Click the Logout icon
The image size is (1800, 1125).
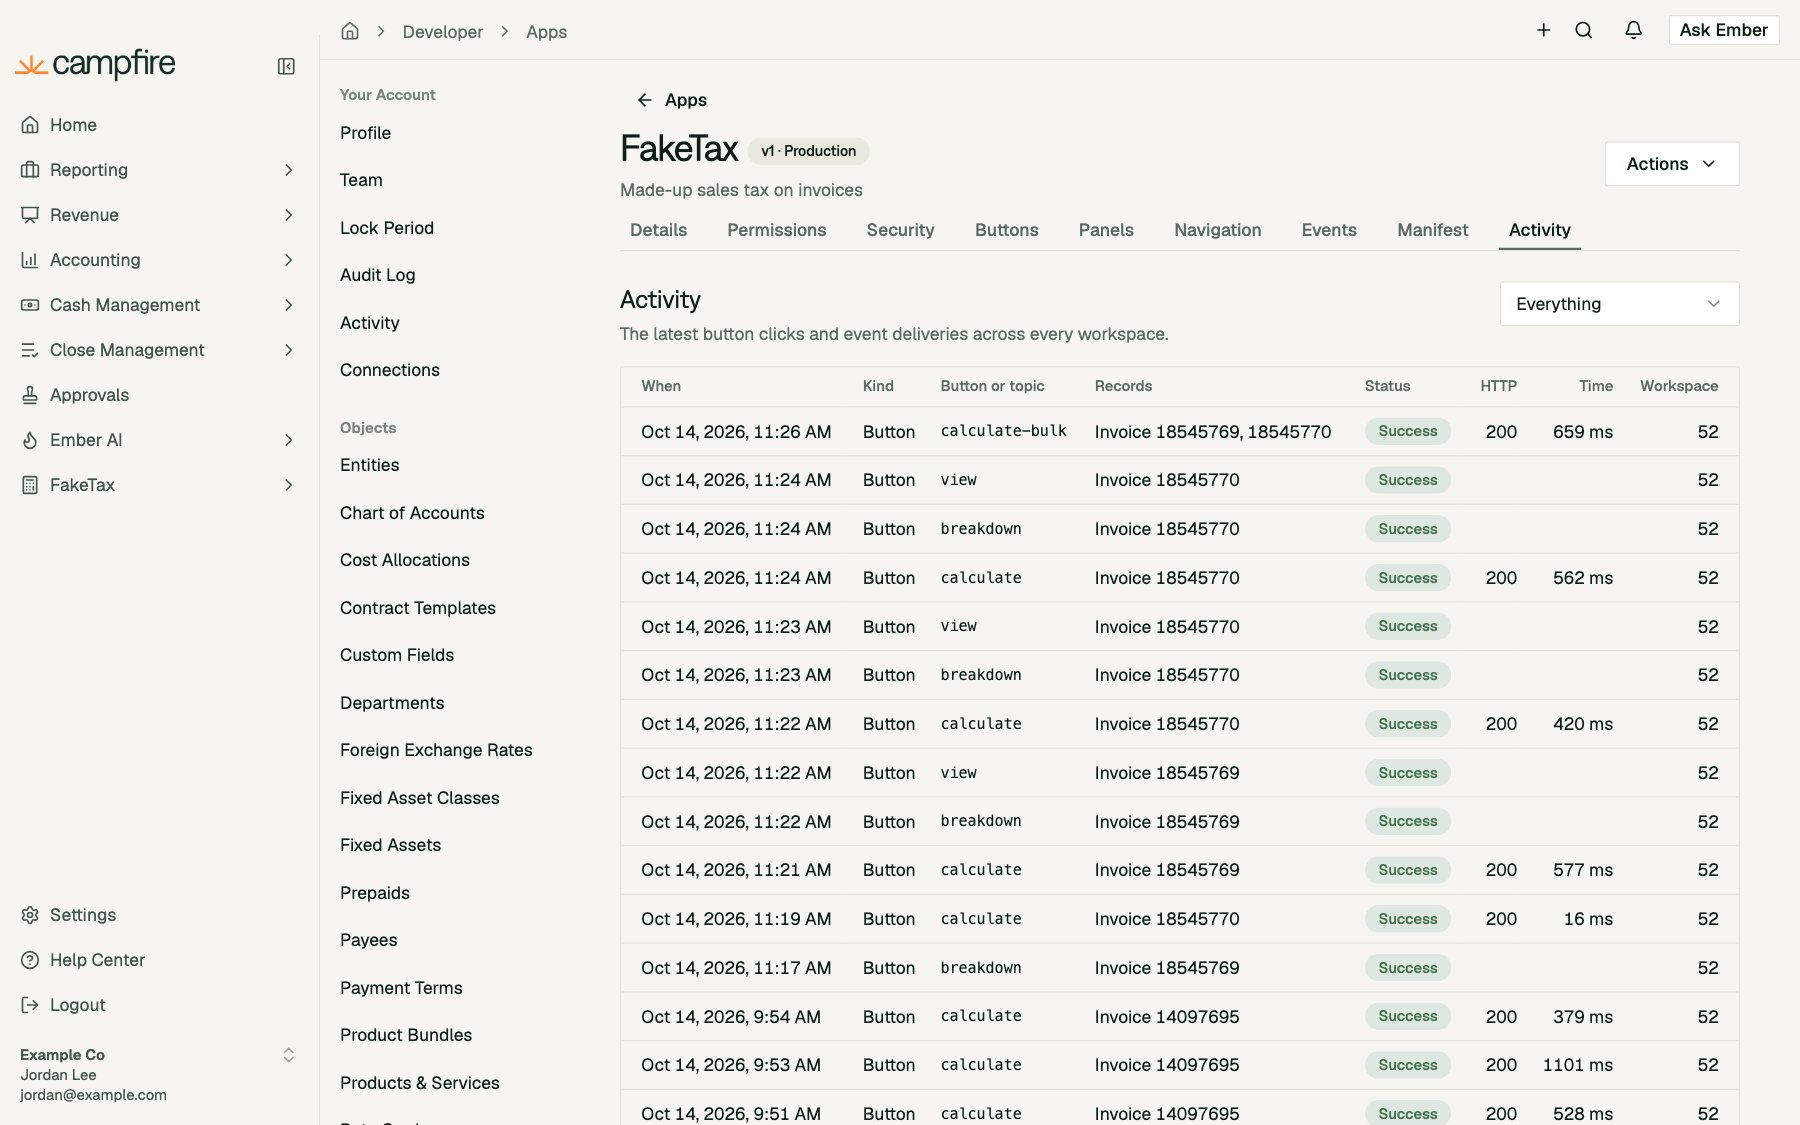coord(30,1005)
